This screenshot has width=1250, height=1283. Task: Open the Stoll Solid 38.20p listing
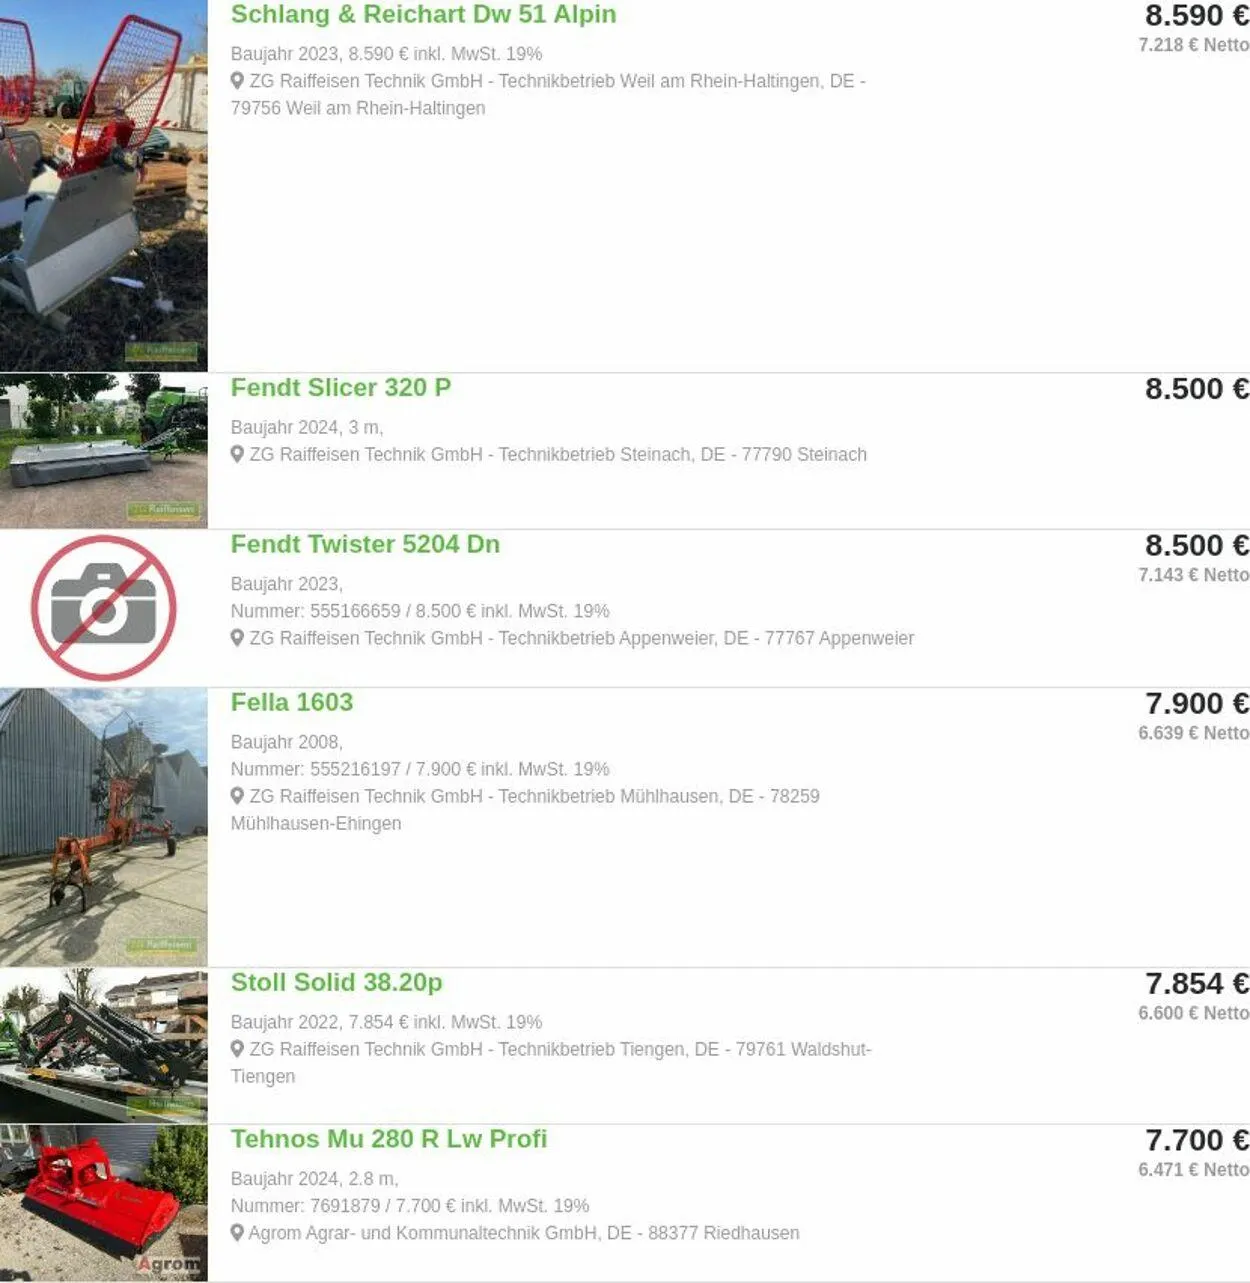click(x=336, y=983)
